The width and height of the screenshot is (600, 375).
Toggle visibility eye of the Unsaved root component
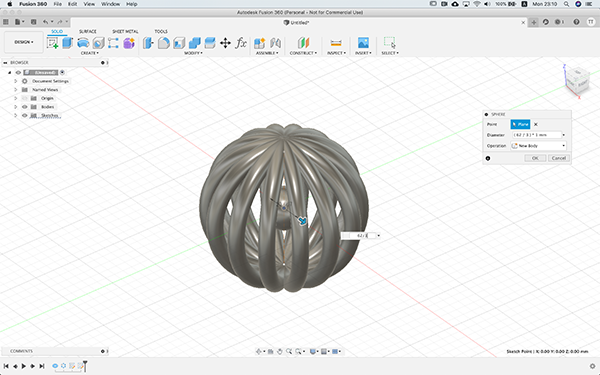(18, 72)
